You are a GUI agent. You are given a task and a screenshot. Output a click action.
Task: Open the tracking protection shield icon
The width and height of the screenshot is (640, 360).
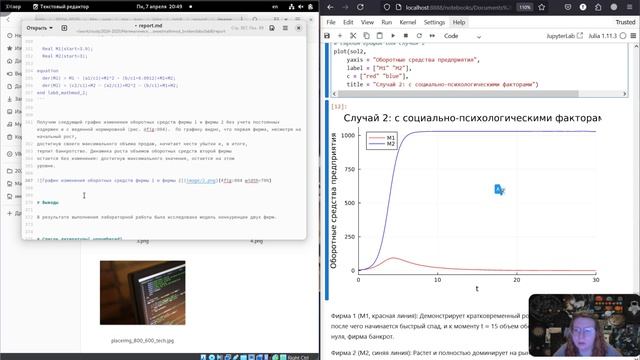click(x=387, y=7)
